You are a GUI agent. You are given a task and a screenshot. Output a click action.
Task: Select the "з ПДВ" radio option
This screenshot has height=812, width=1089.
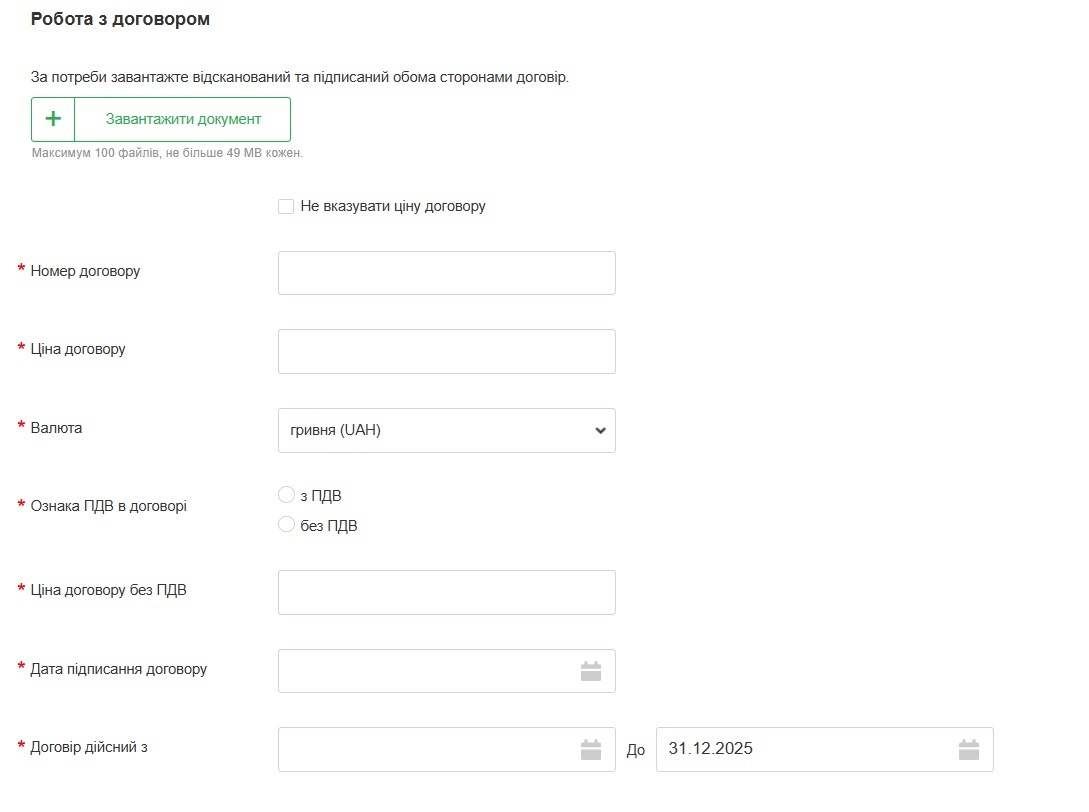pos(286,495)
